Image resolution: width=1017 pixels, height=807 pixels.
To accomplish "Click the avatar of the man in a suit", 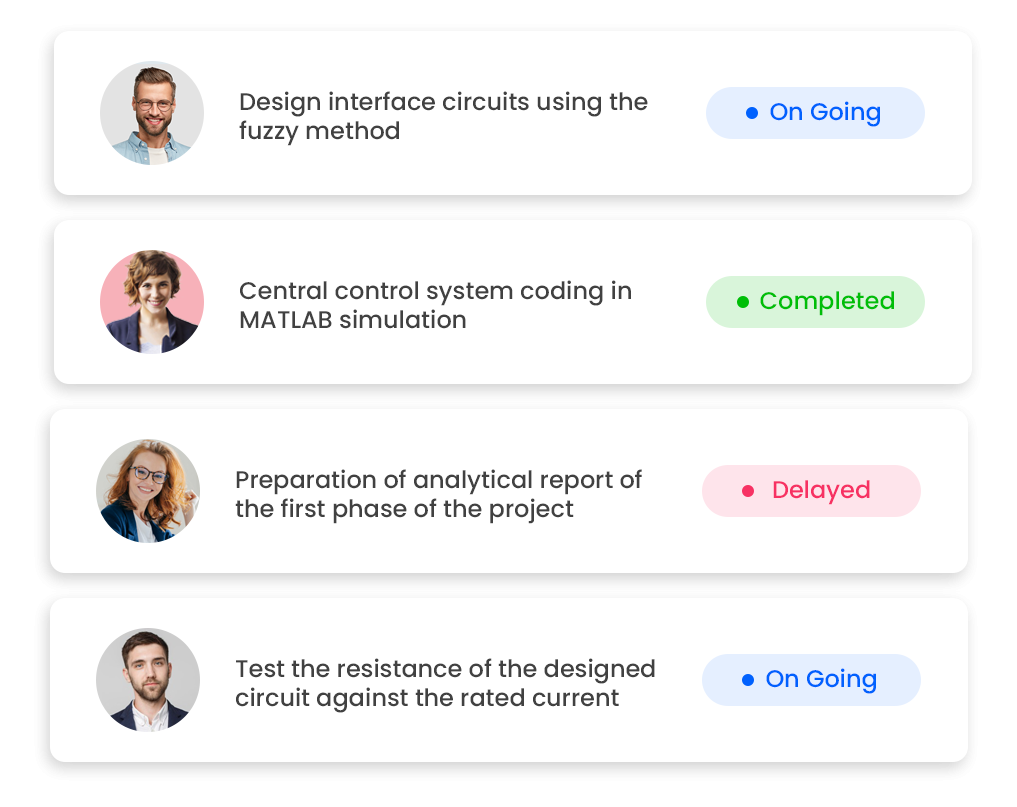I will coord(148,680).
